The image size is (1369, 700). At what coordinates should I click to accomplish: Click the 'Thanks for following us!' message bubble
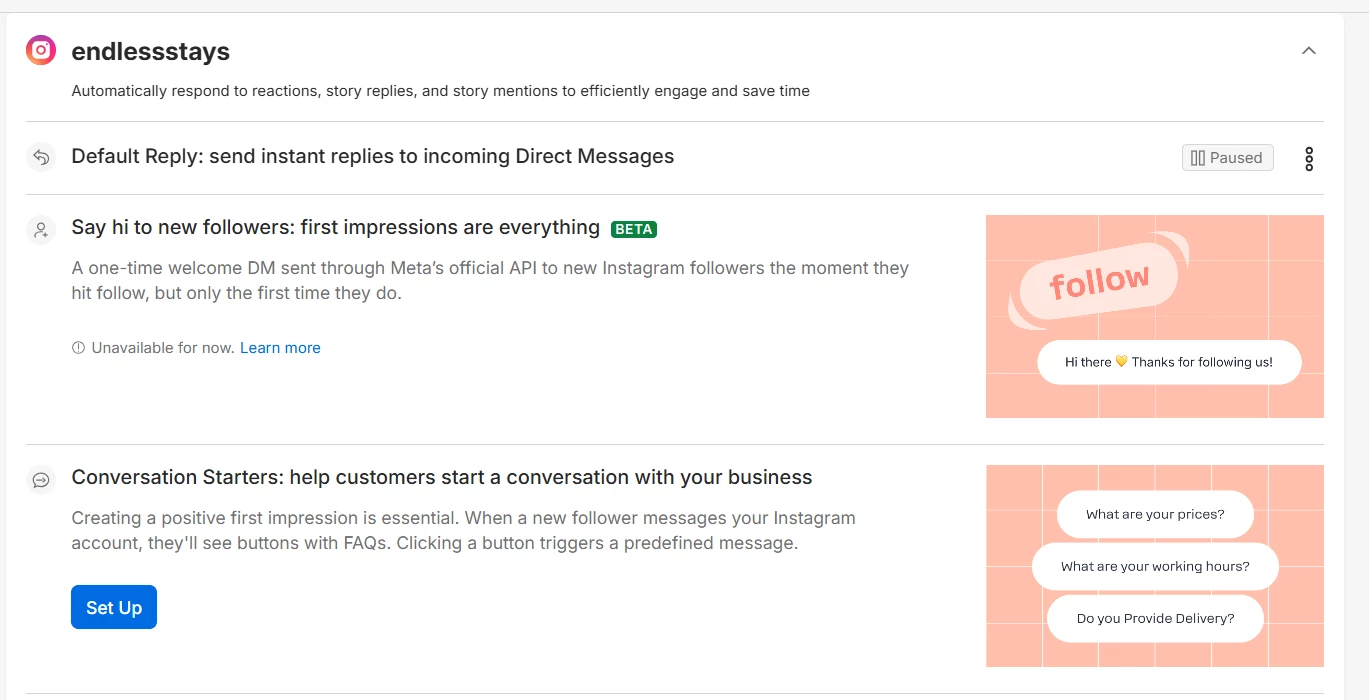coord(1169,362)
